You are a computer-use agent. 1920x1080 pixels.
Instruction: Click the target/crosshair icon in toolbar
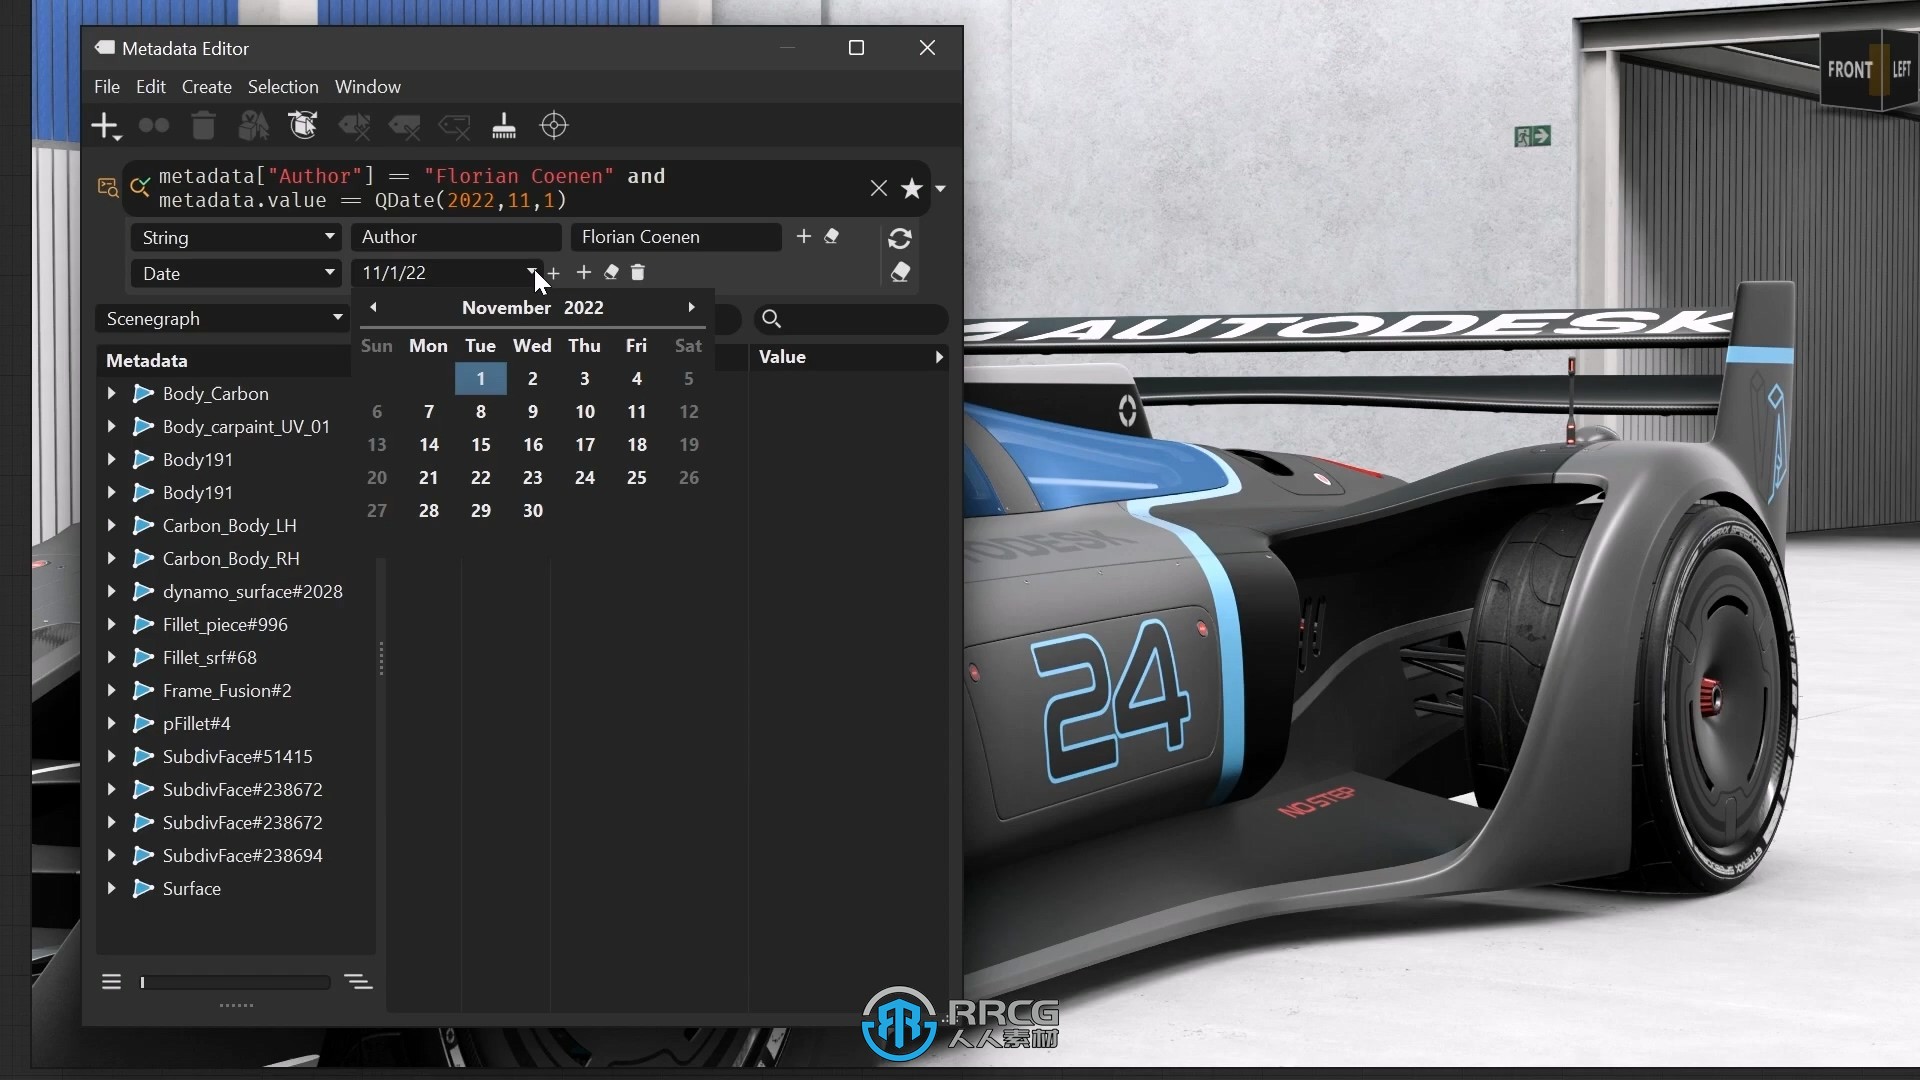(x=553, y=125)
